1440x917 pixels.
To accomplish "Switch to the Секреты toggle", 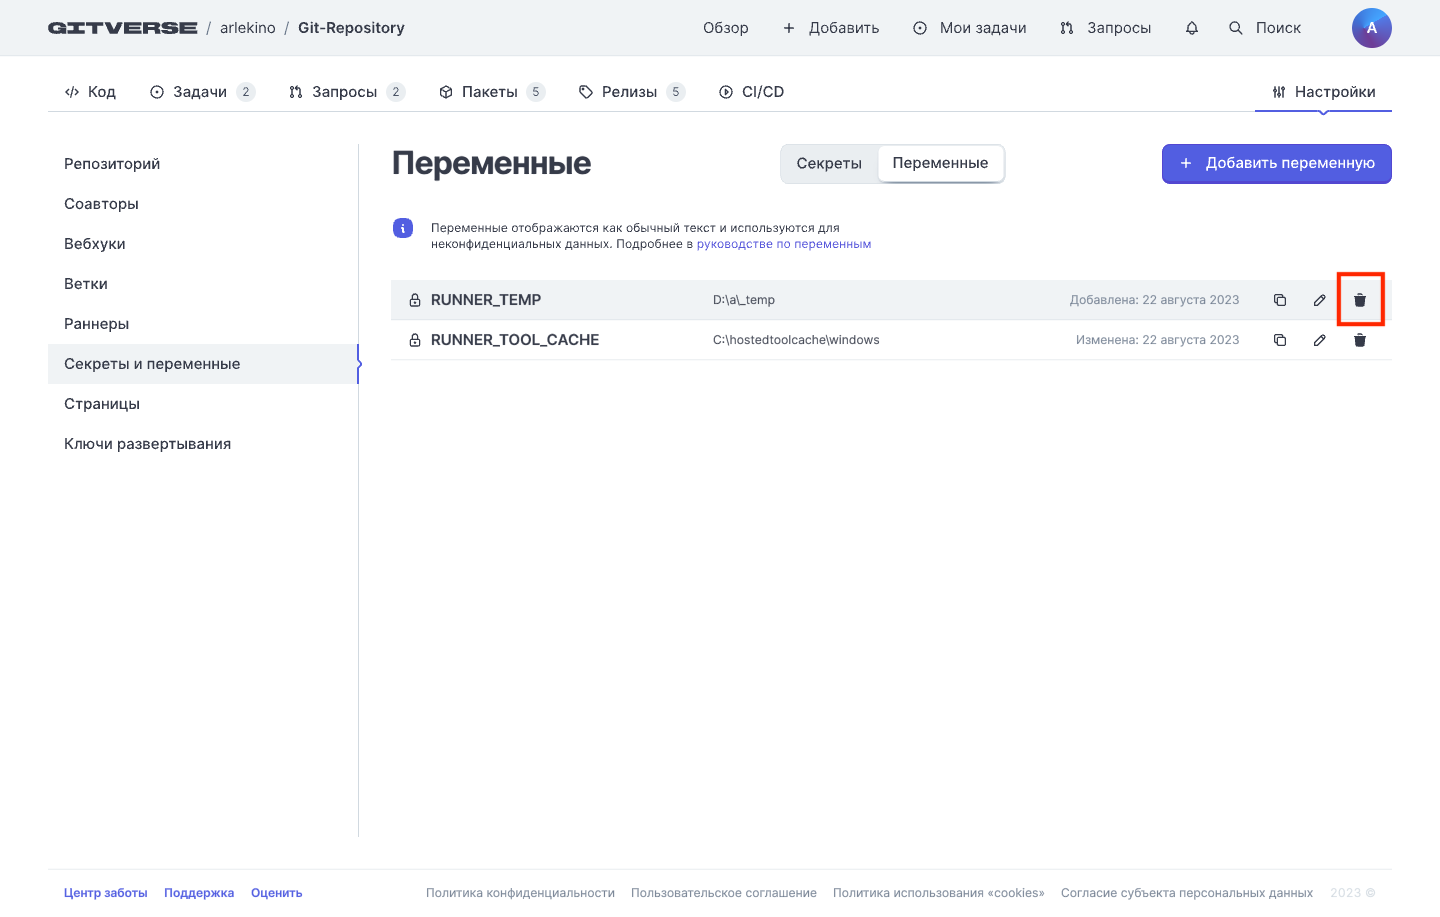I will pos(828,164).
